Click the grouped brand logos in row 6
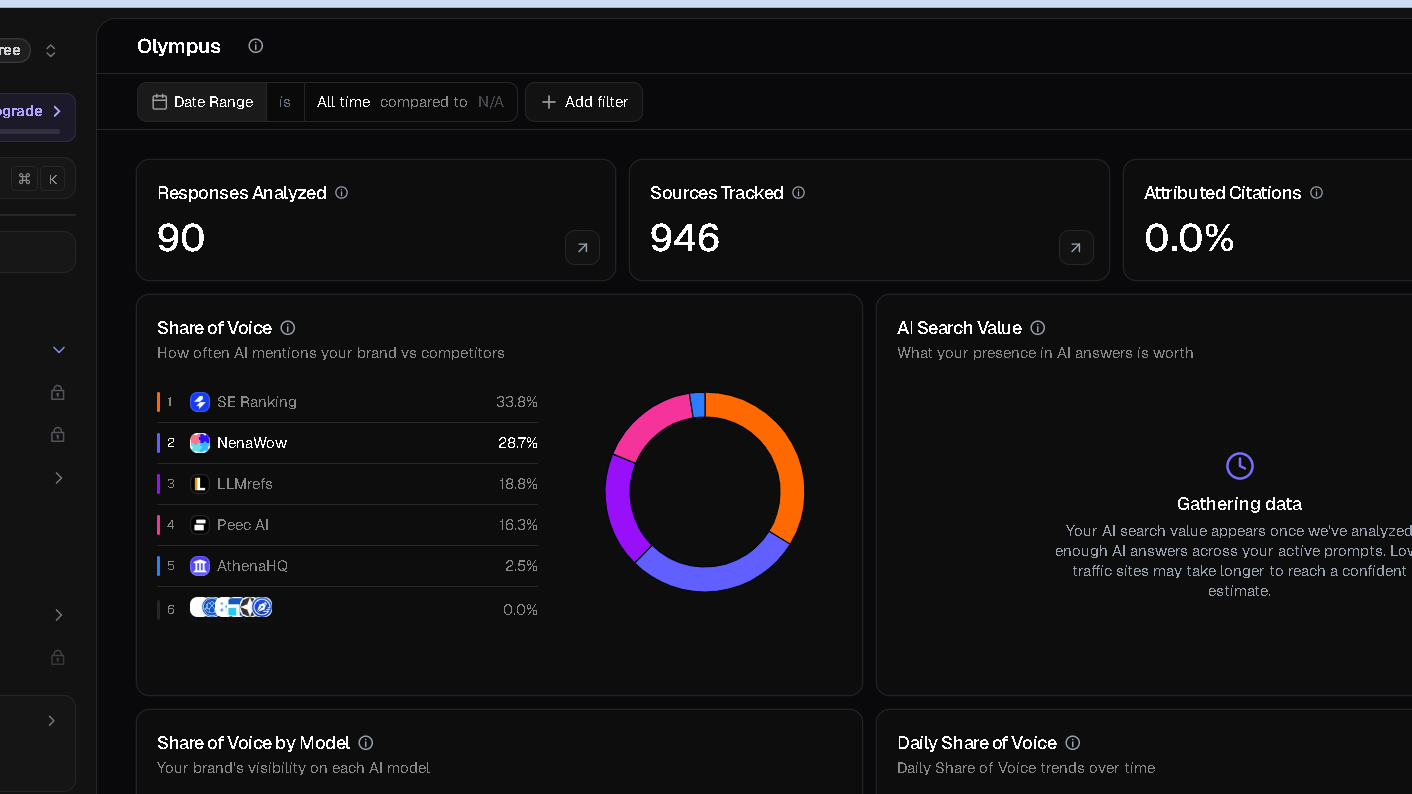 pos(231,607)
